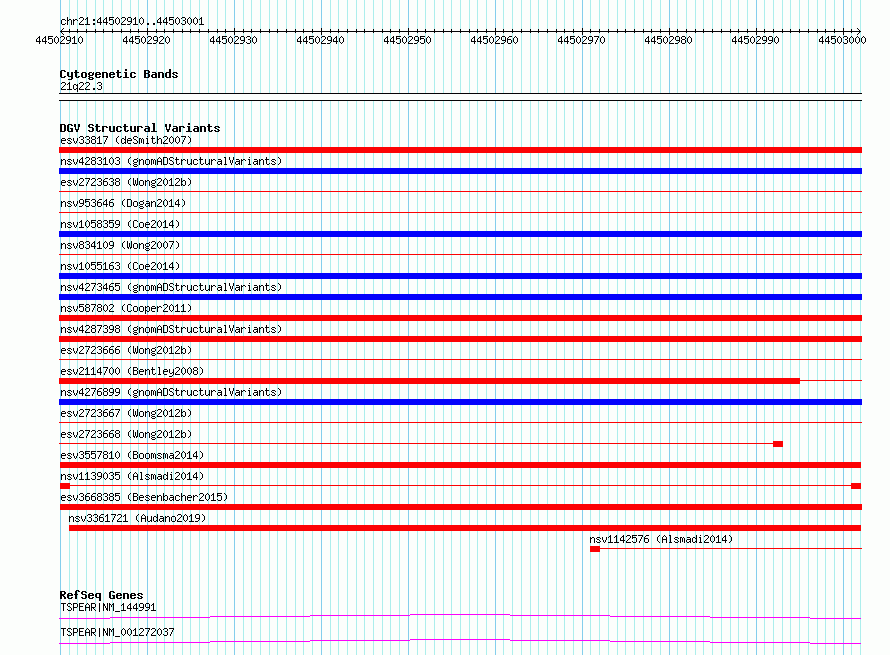
Task: Click the blue bar under nsv1055163
Action: pyautogui.click(x=460, y=276)
